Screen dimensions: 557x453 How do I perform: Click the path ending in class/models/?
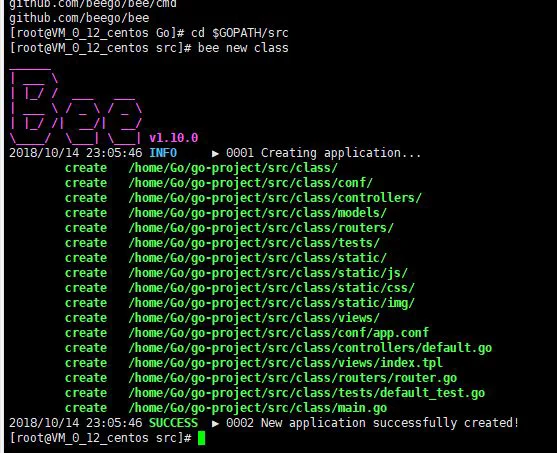click(258, 213)
